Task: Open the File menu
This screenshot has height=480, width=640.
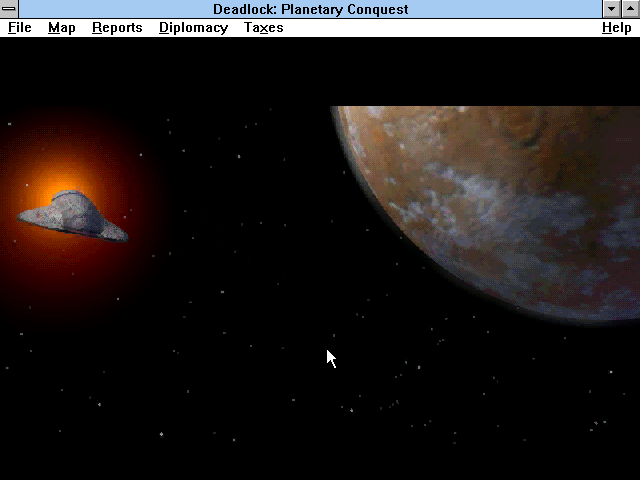Action: (20, 28)
